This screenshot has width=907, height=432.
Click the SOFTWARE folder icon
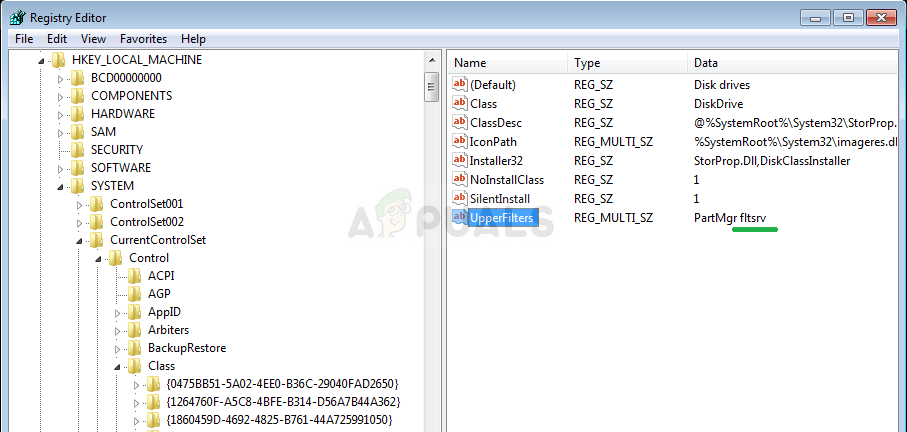pyautogui.click(x=77, y=168)
